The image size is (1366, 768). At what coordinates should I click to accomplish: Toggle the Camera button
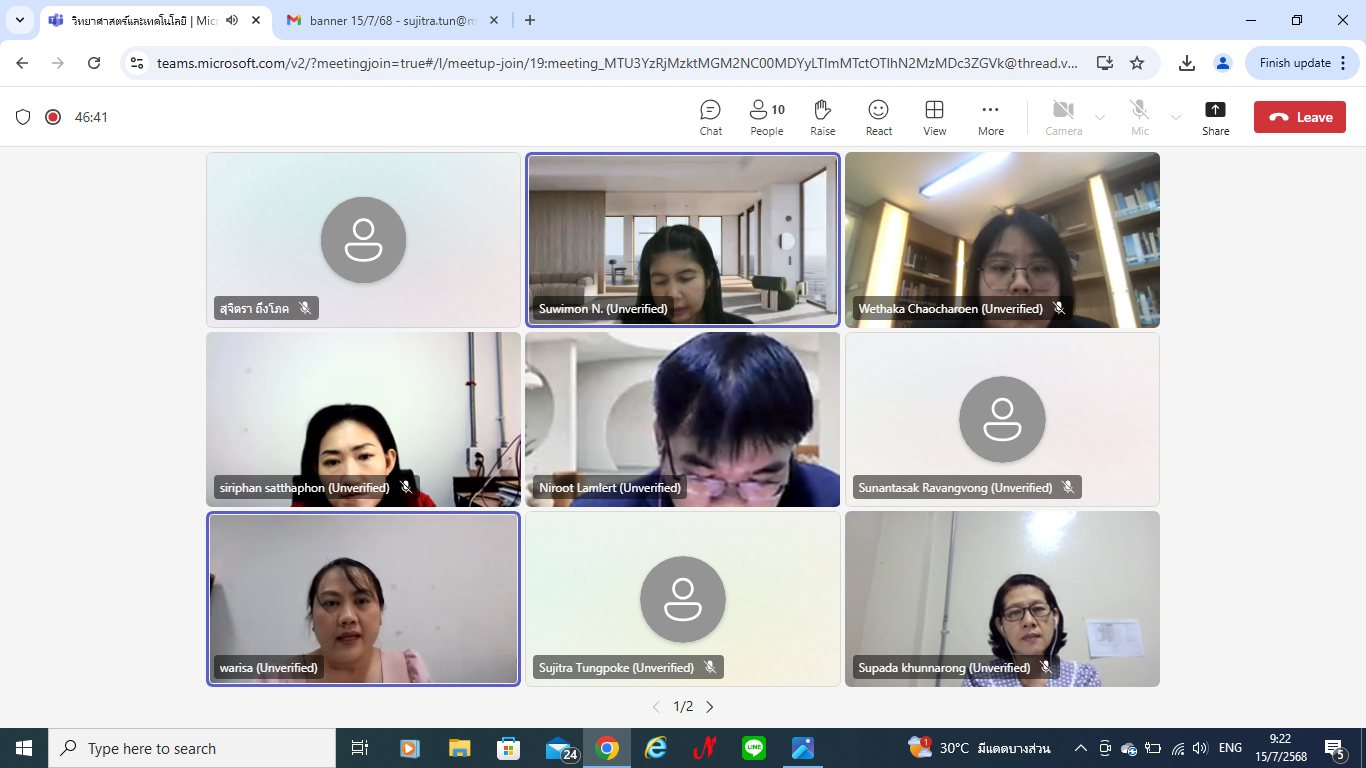pos(1064,117)
